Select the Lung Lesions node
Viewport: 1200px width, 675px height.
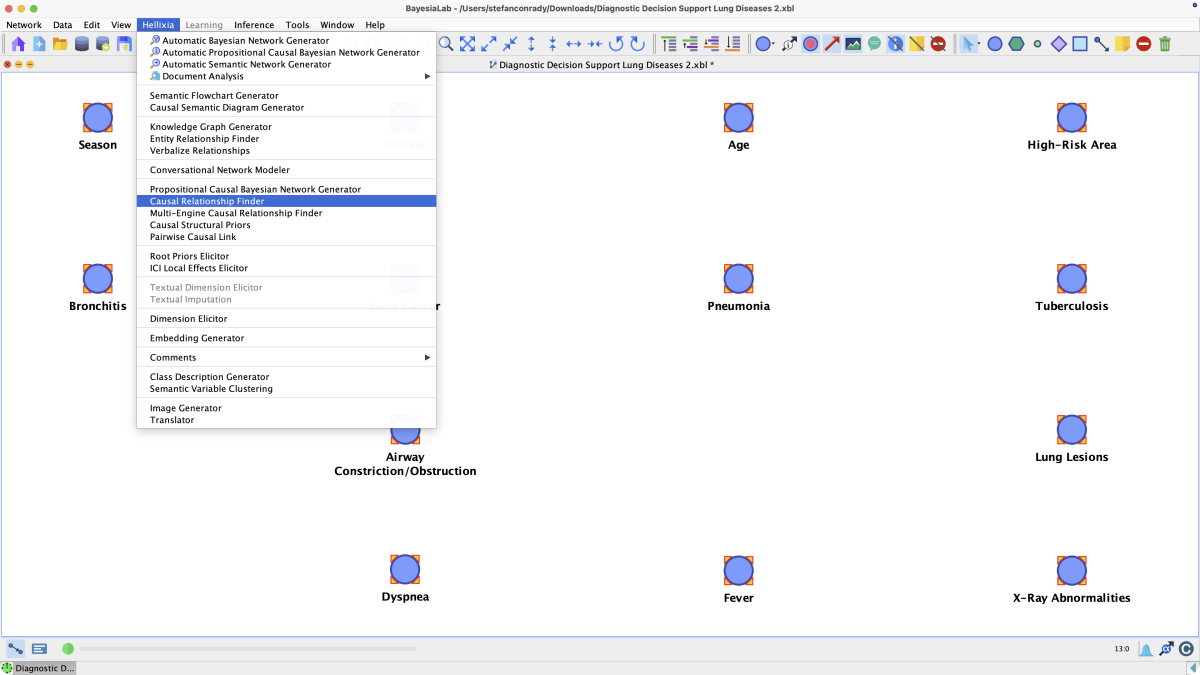point(1072,430)
